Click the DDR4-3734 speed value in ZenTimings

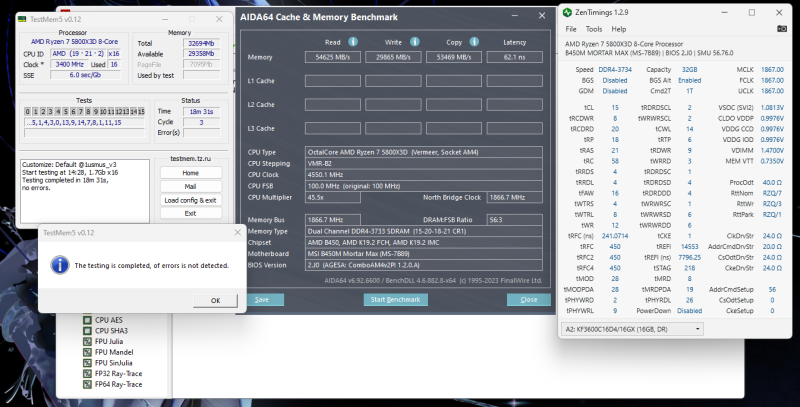coord(615,69)
